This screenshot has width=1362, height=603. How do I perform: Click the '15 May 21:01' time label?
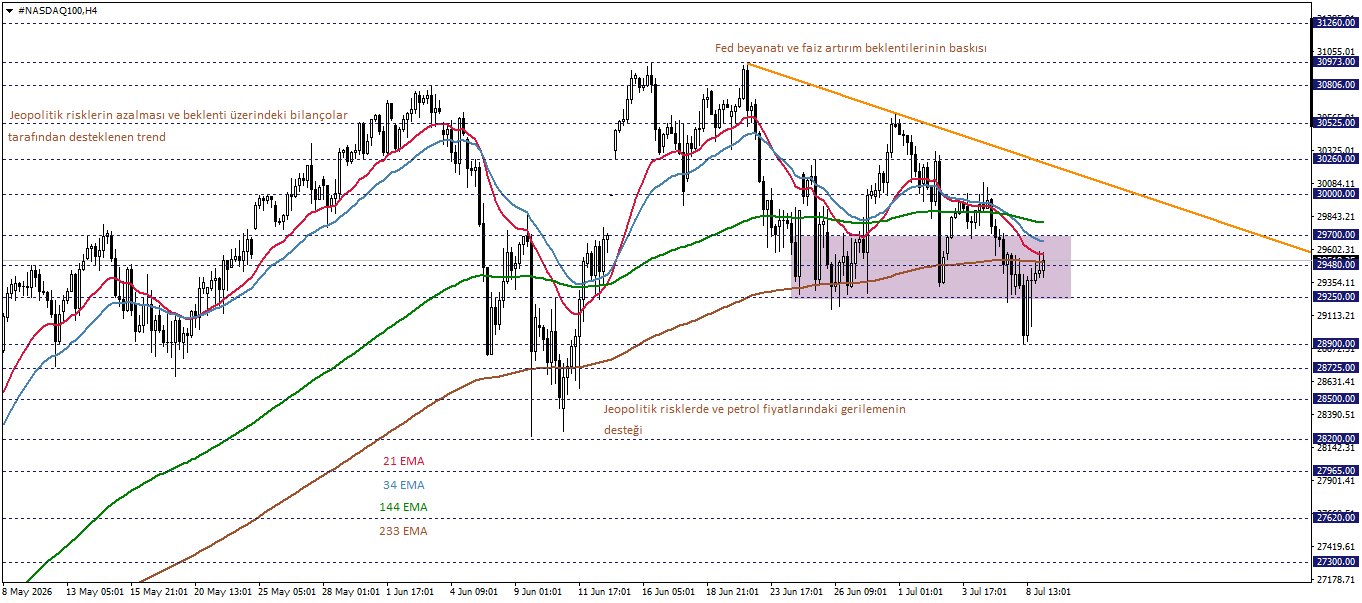click(x=158, y=591)
